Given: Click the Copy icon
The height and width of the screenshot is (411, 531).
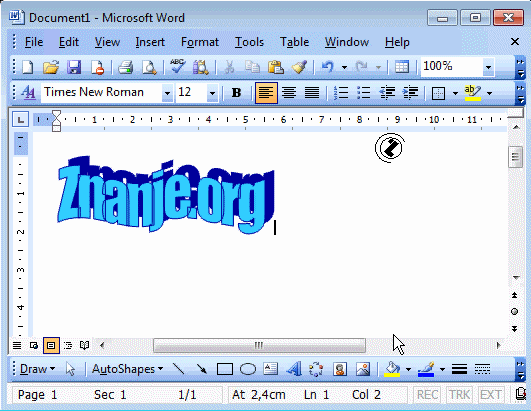Looking at the screenshot, I should pyautogui.click(x=252, y=67).
